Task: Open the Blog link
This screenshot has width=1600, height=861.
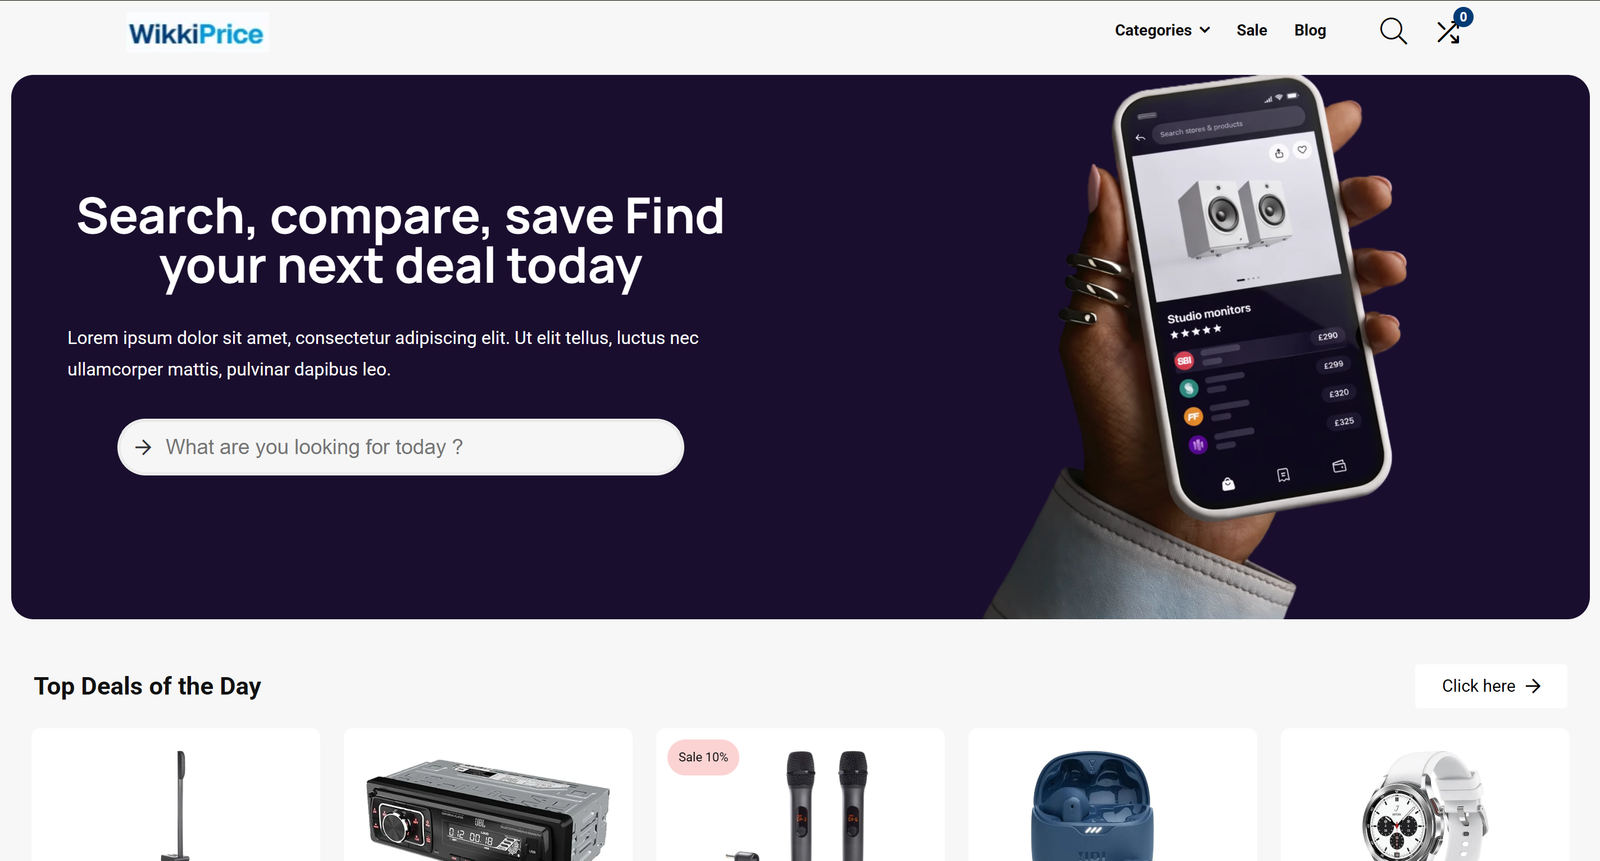Action: click(x=1310, y=30)
